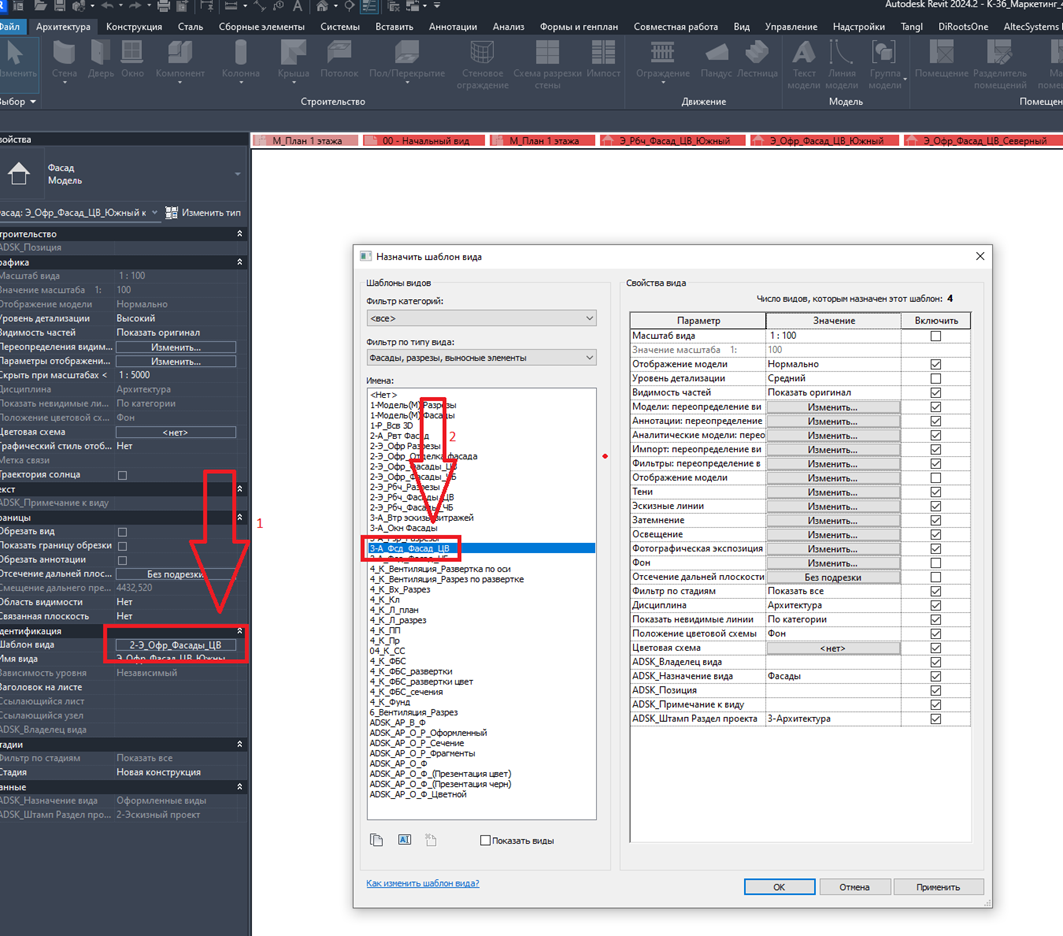
Task: Click the Изменить тип button
Action: pyautogui.click(x=204, y=213)
